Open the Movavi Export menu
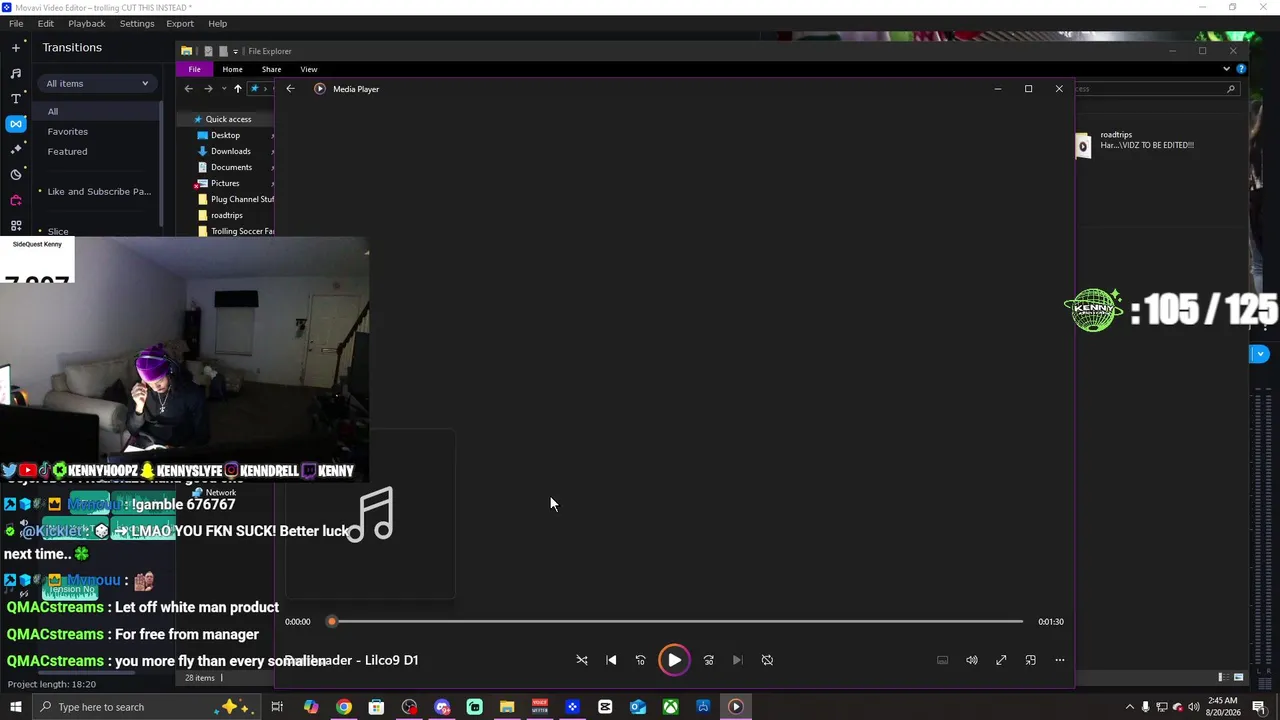Viewport: 1280px width, 720px height. click(x=180, y=23)
